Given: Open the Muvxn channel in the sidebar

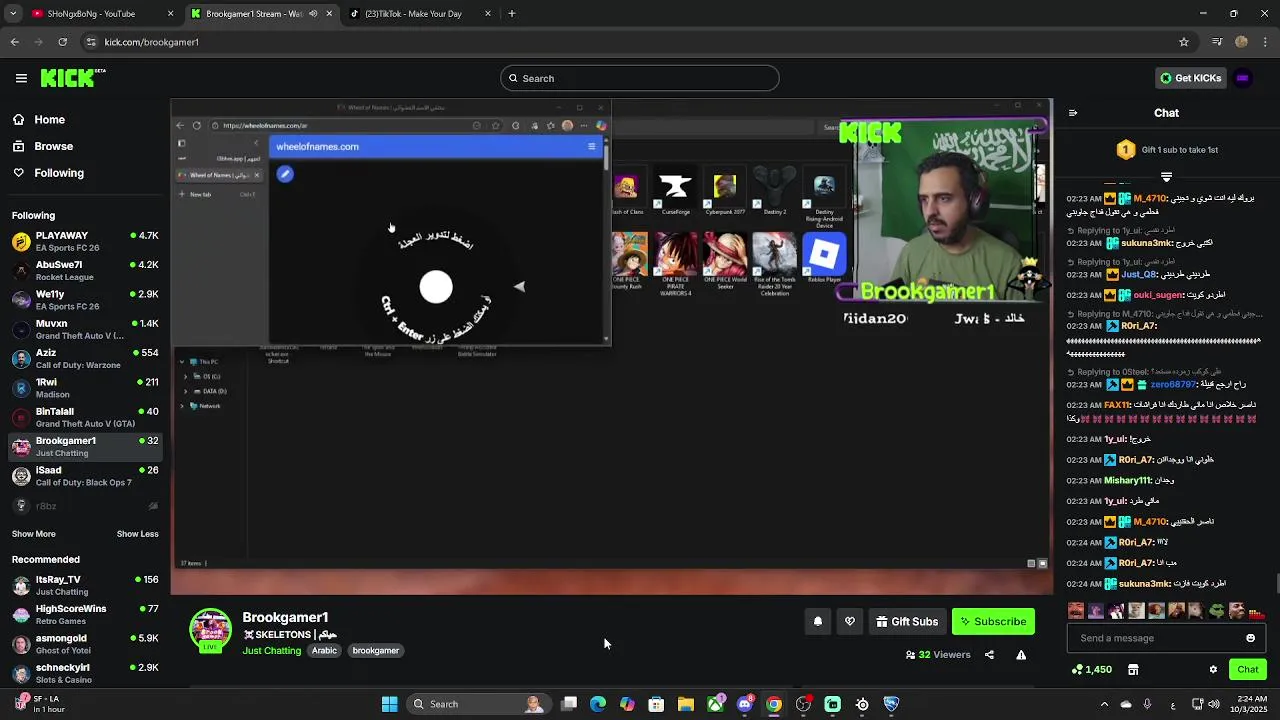Looking at the screenshot, I should pos(85,329).
